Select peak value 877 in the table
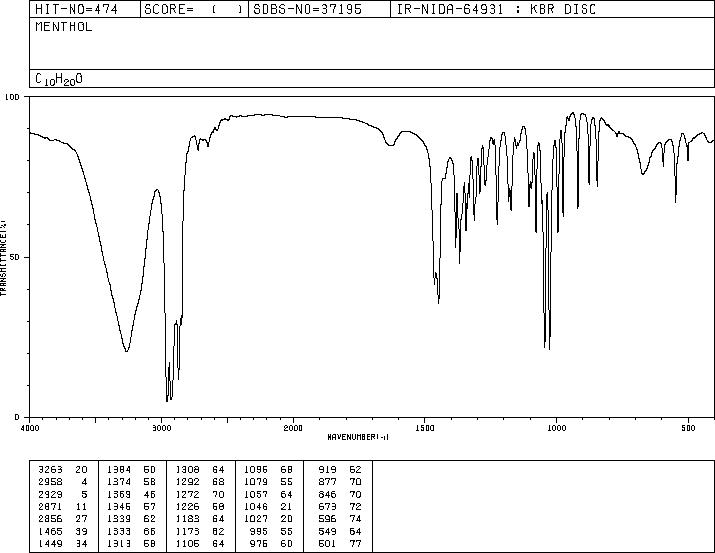Viewport: 715px width, 553px height. tap(327, 482)
